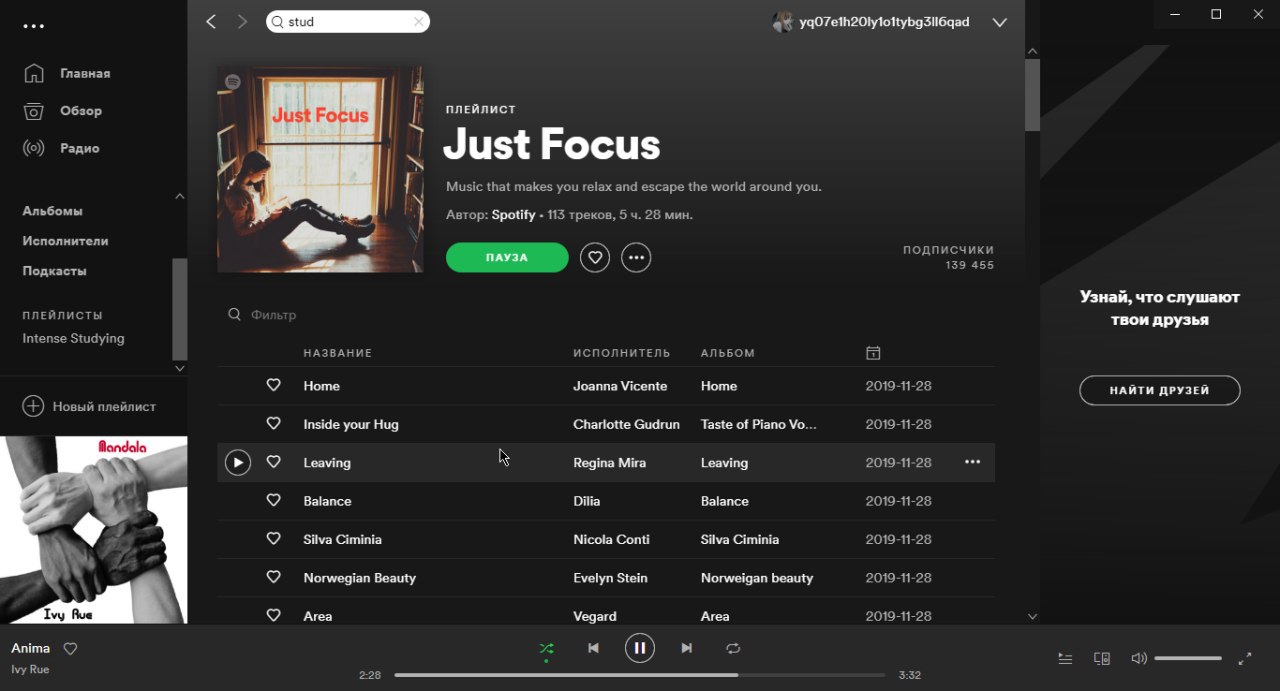Like the track Home
1280x691 pixels.
pyautogui.click(x=273, y=385)
